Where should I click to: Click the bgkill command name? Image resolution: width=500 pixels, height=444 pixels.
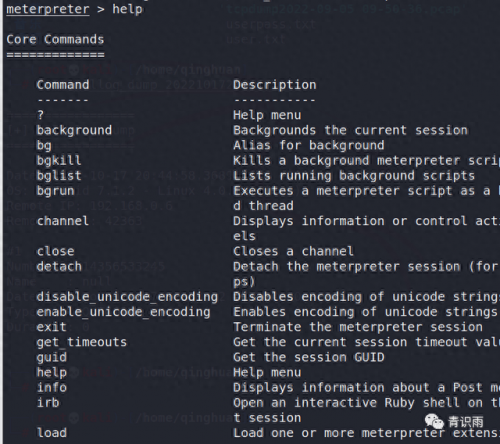tap(59, 161)
